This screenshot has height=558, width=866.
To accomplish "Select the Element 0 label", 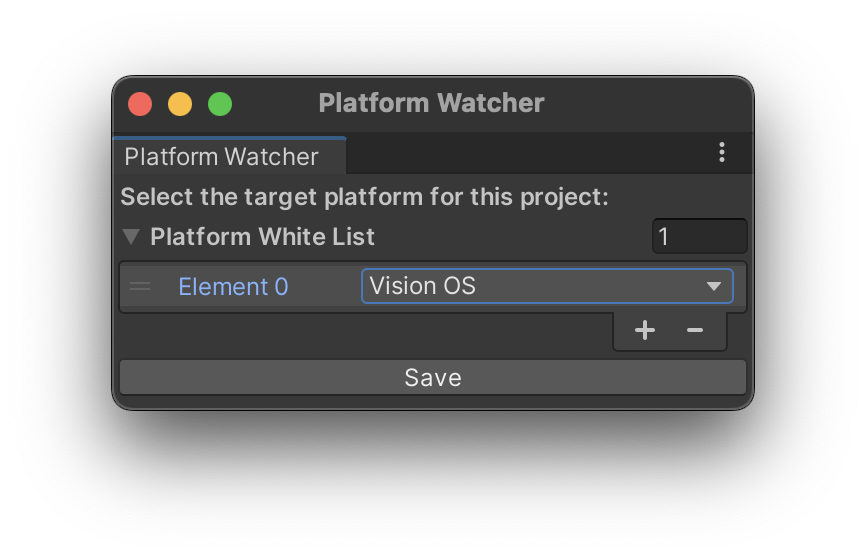I will [x=233, y=287].
